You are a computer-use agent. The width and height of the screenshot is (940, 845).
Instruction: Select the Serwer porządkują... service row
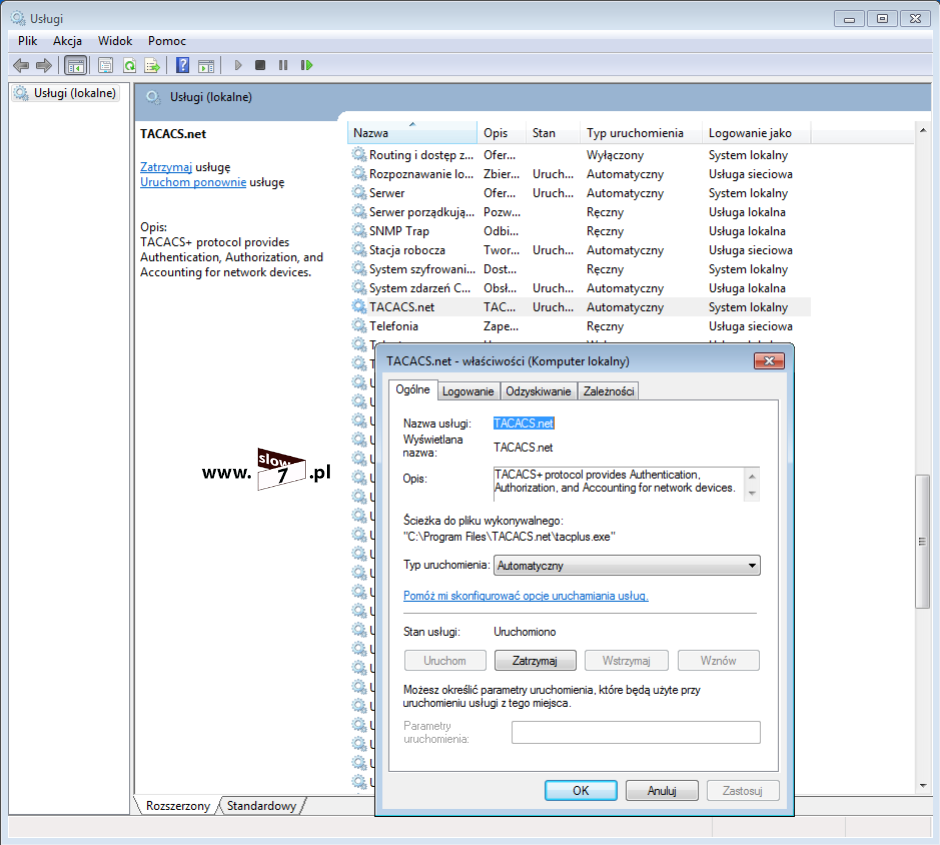(579, 212)
